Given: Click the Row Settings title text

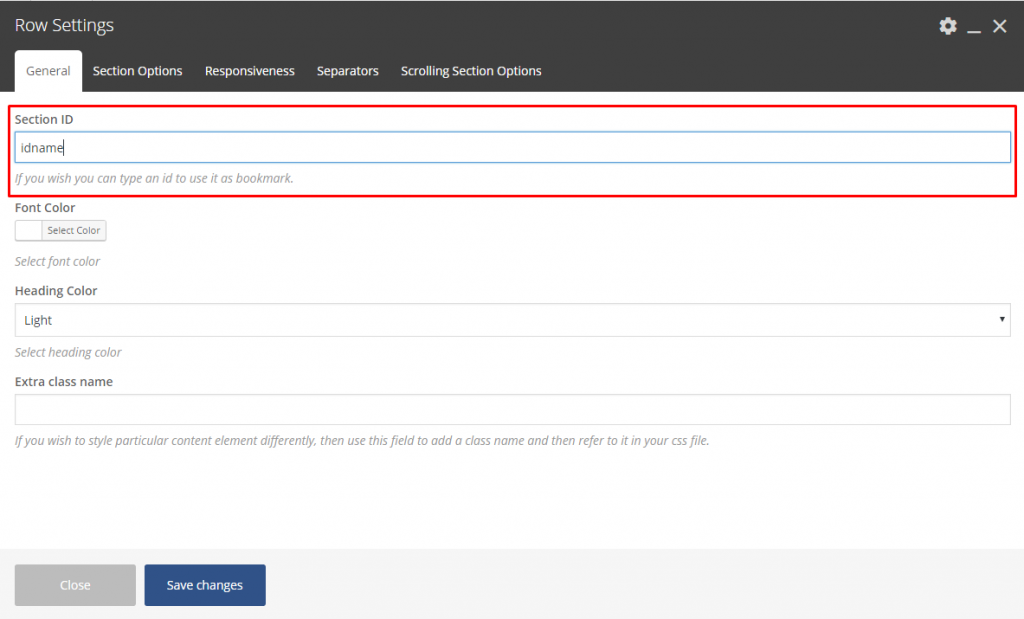Looking at the screenshot, I should coord(64,26).
